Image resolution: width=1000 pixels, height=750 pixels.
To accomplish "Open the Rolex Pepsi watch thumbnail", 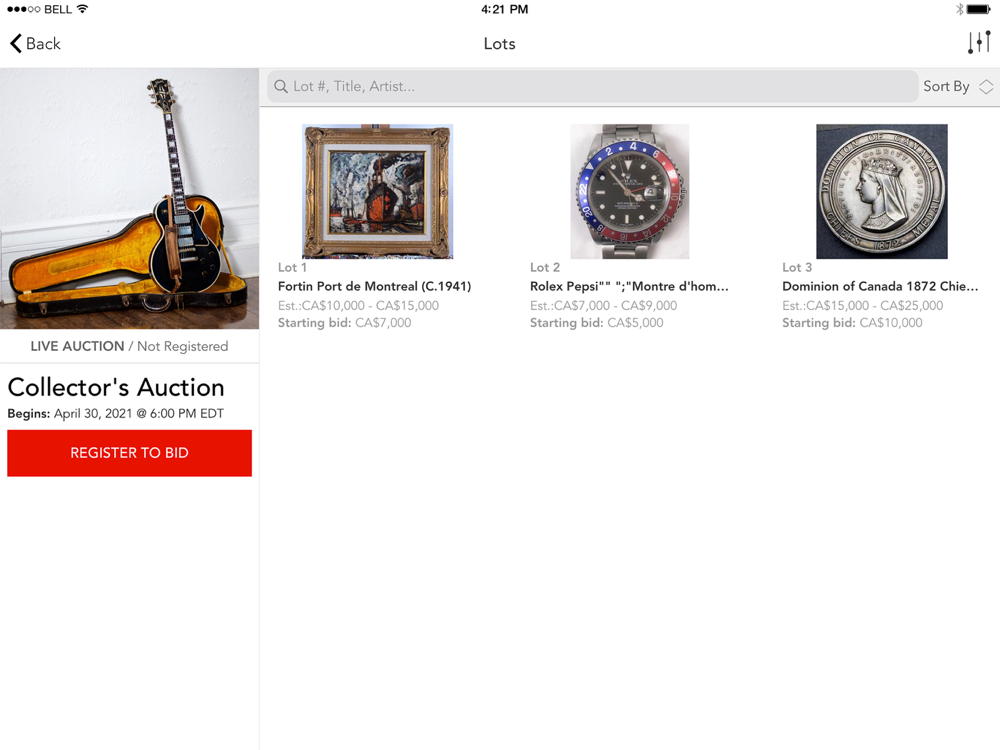I will click(x=629, y=191).
